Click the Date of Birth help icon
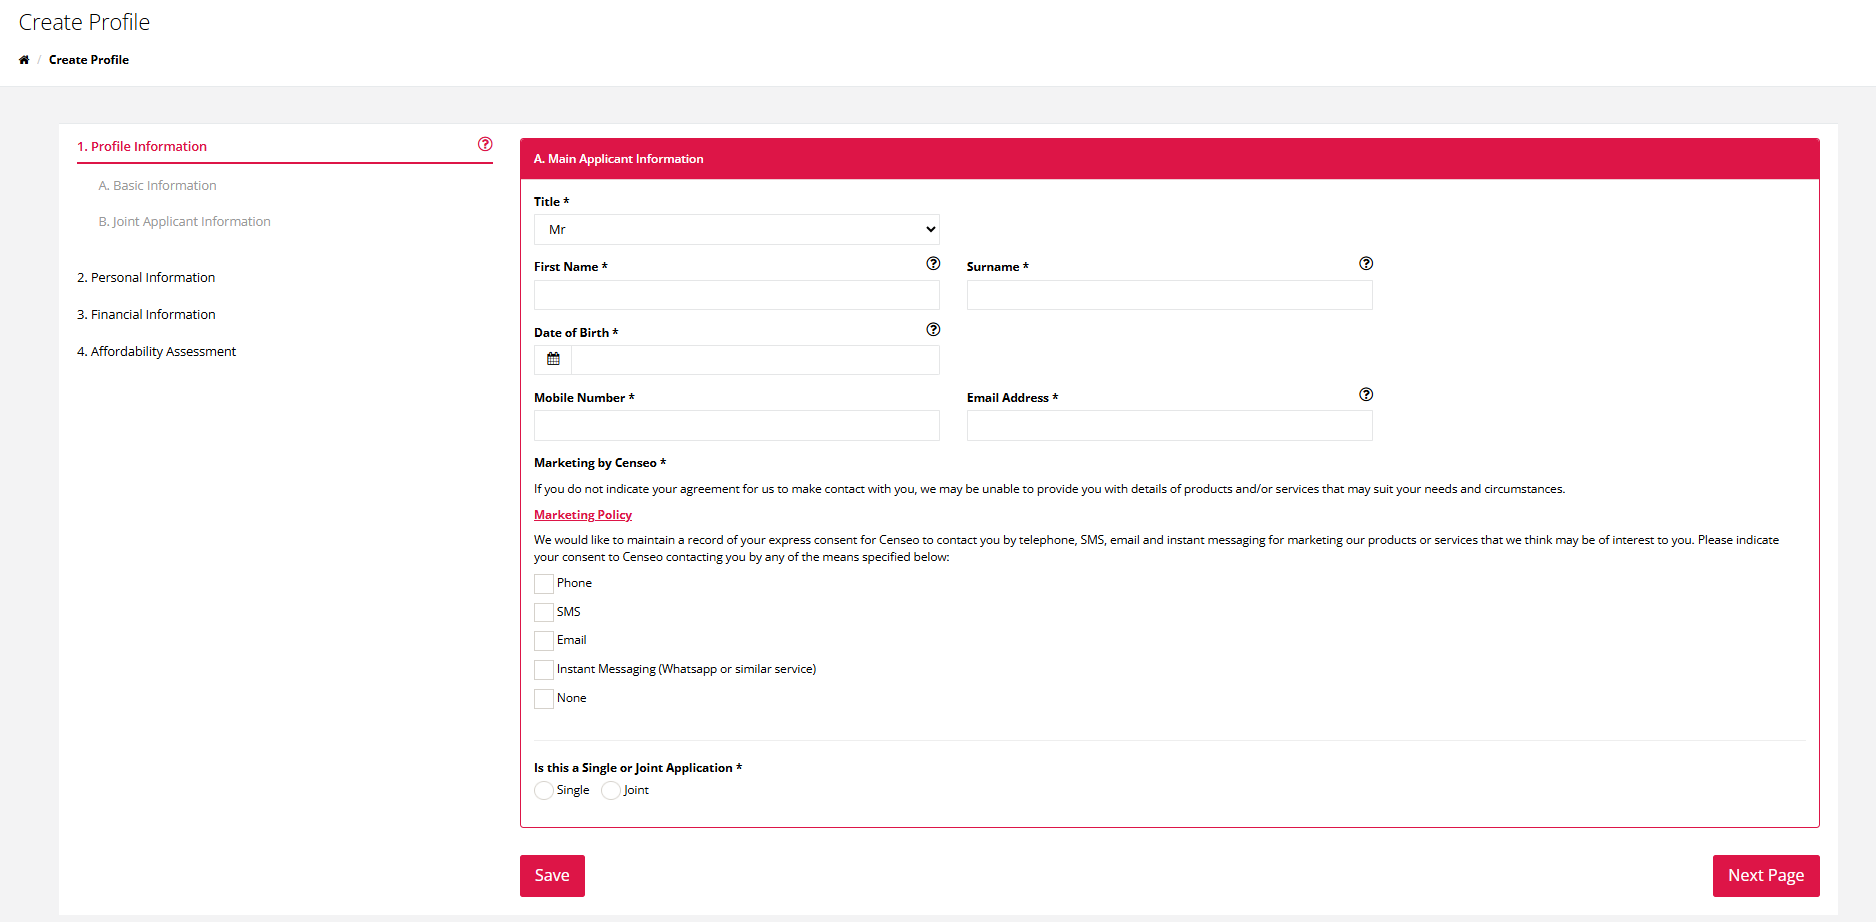Screen dimensions: 1876x922 point(933,330)
